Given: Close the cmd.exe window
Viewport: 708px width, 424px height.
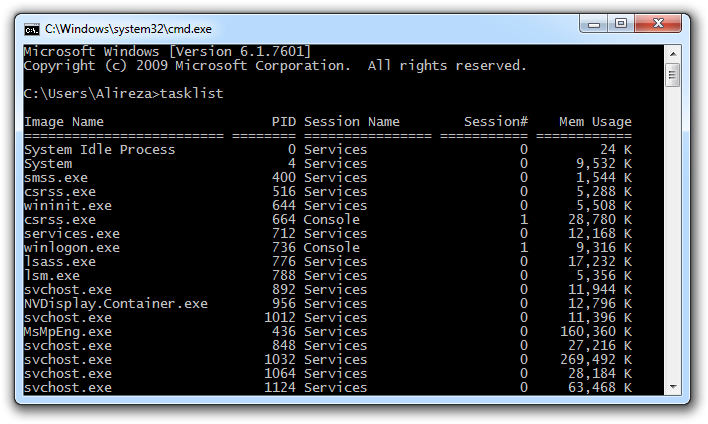Looking at the screenshot, I should [658, 23].
